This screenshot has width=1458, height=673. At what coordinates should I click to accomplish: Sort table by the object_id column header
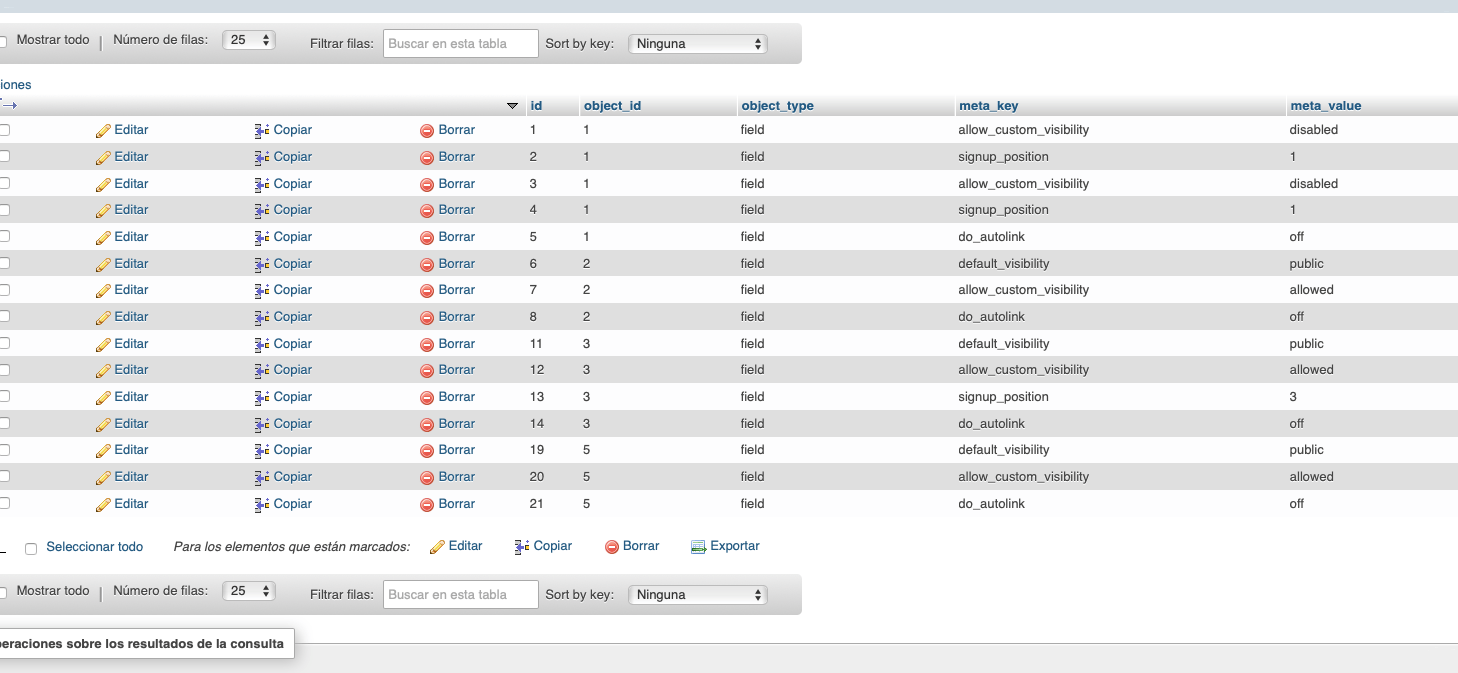tap(612, 106)
